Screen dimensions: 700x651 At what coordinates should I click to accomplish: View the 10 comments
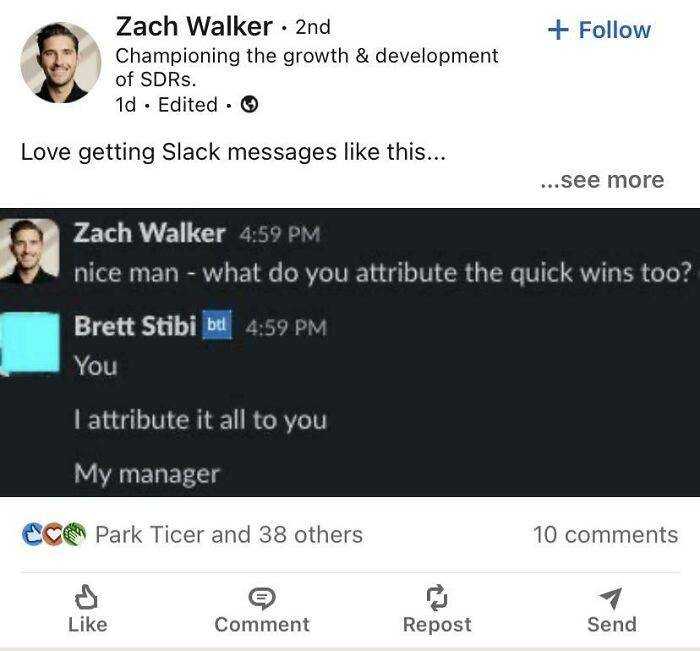tap(605, 535)
